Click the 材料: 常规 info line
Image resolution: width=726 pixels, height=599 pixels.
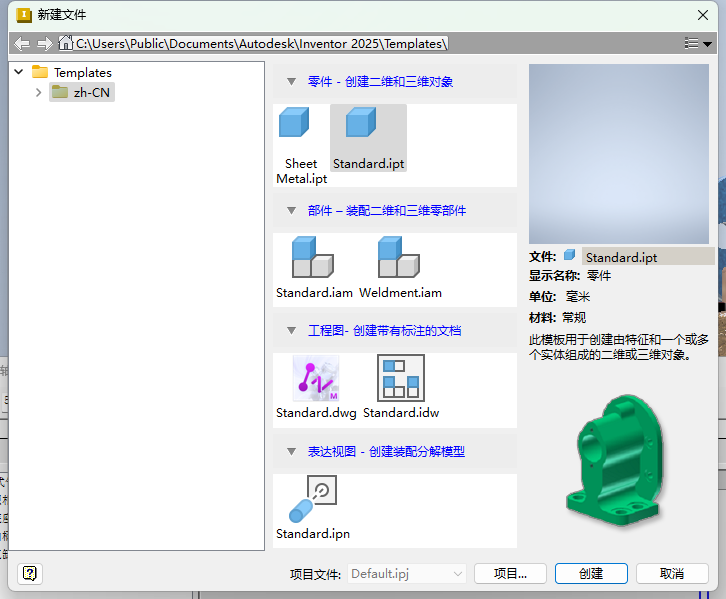click(557, 318)
